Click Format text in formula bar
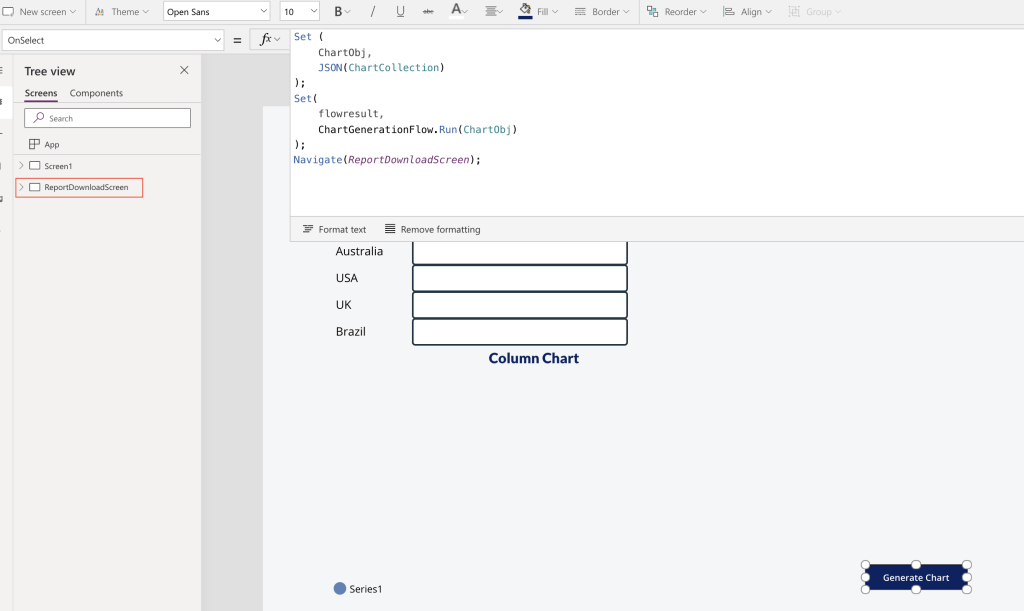The image size is (1024, 611). click(334, 229)
